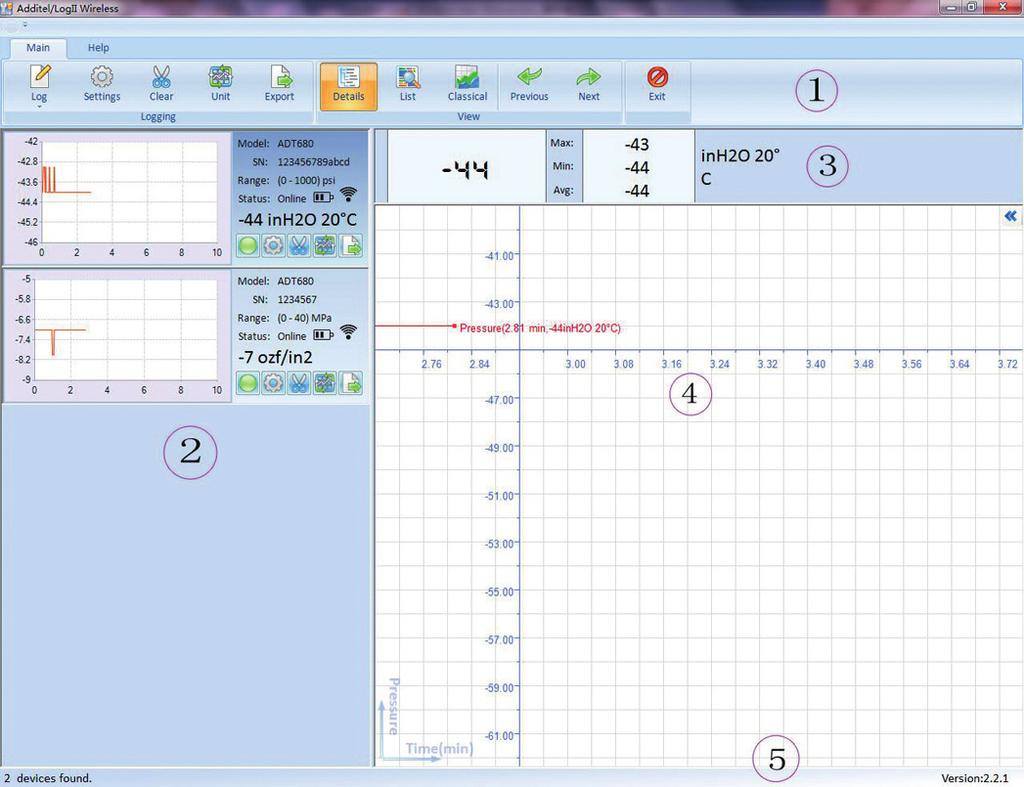The height and width of the screenshot is (787, 1024).
Task: Export data icon for SN 123456789abcd device
Action: [351, 246]
